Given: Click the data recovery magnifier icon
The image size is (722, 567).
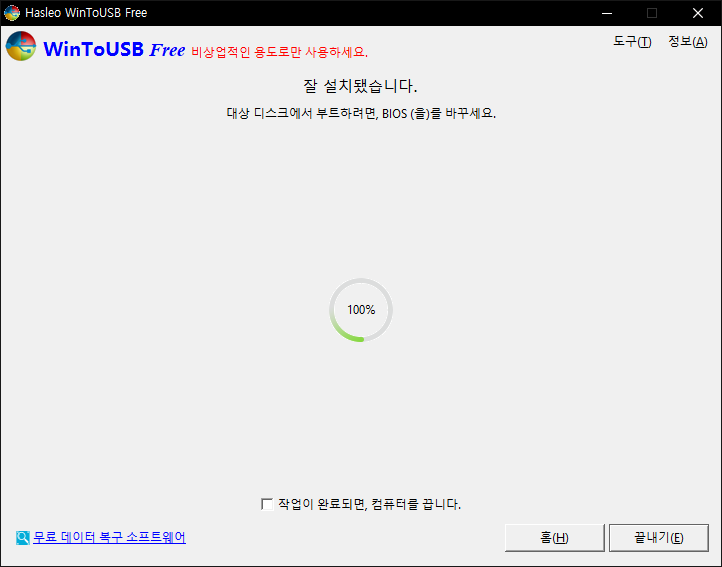Looking at the screenshot, I should click(23, 538).
